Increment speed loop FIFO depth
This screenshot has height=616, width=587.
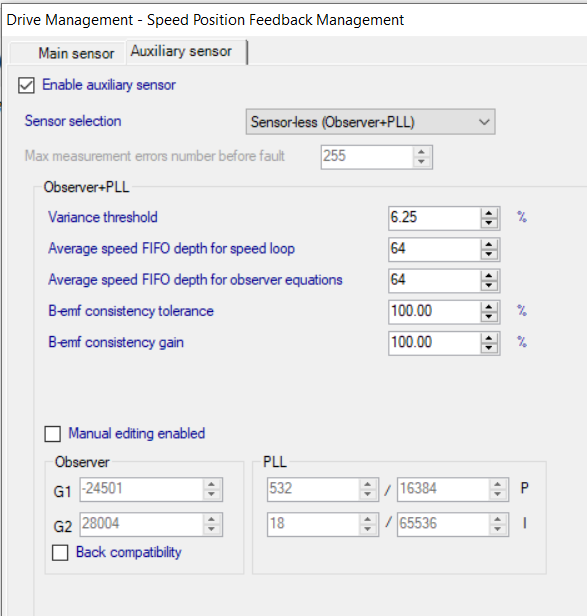click(x=489, y=244)
